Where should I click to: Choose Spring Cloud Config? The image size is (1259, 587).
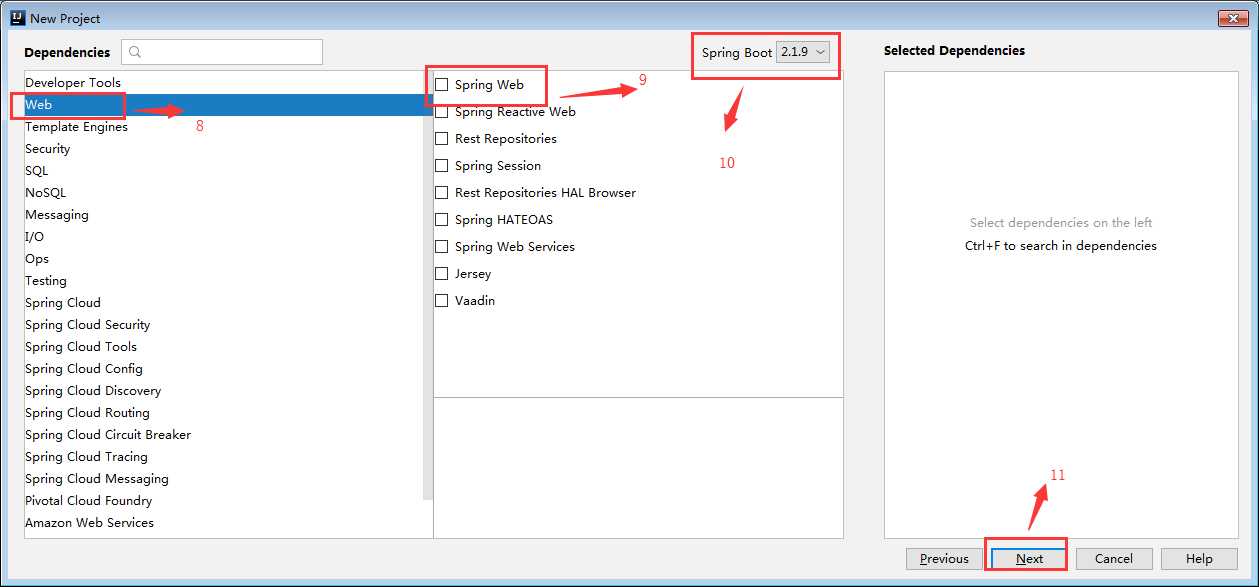click(224, 369)
